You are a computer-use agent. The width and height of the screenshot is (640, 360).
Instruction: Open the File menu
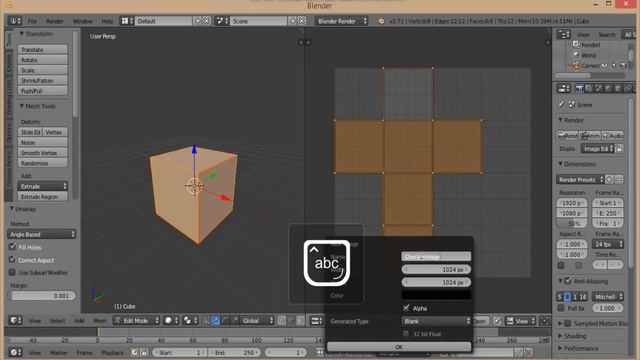32,21
